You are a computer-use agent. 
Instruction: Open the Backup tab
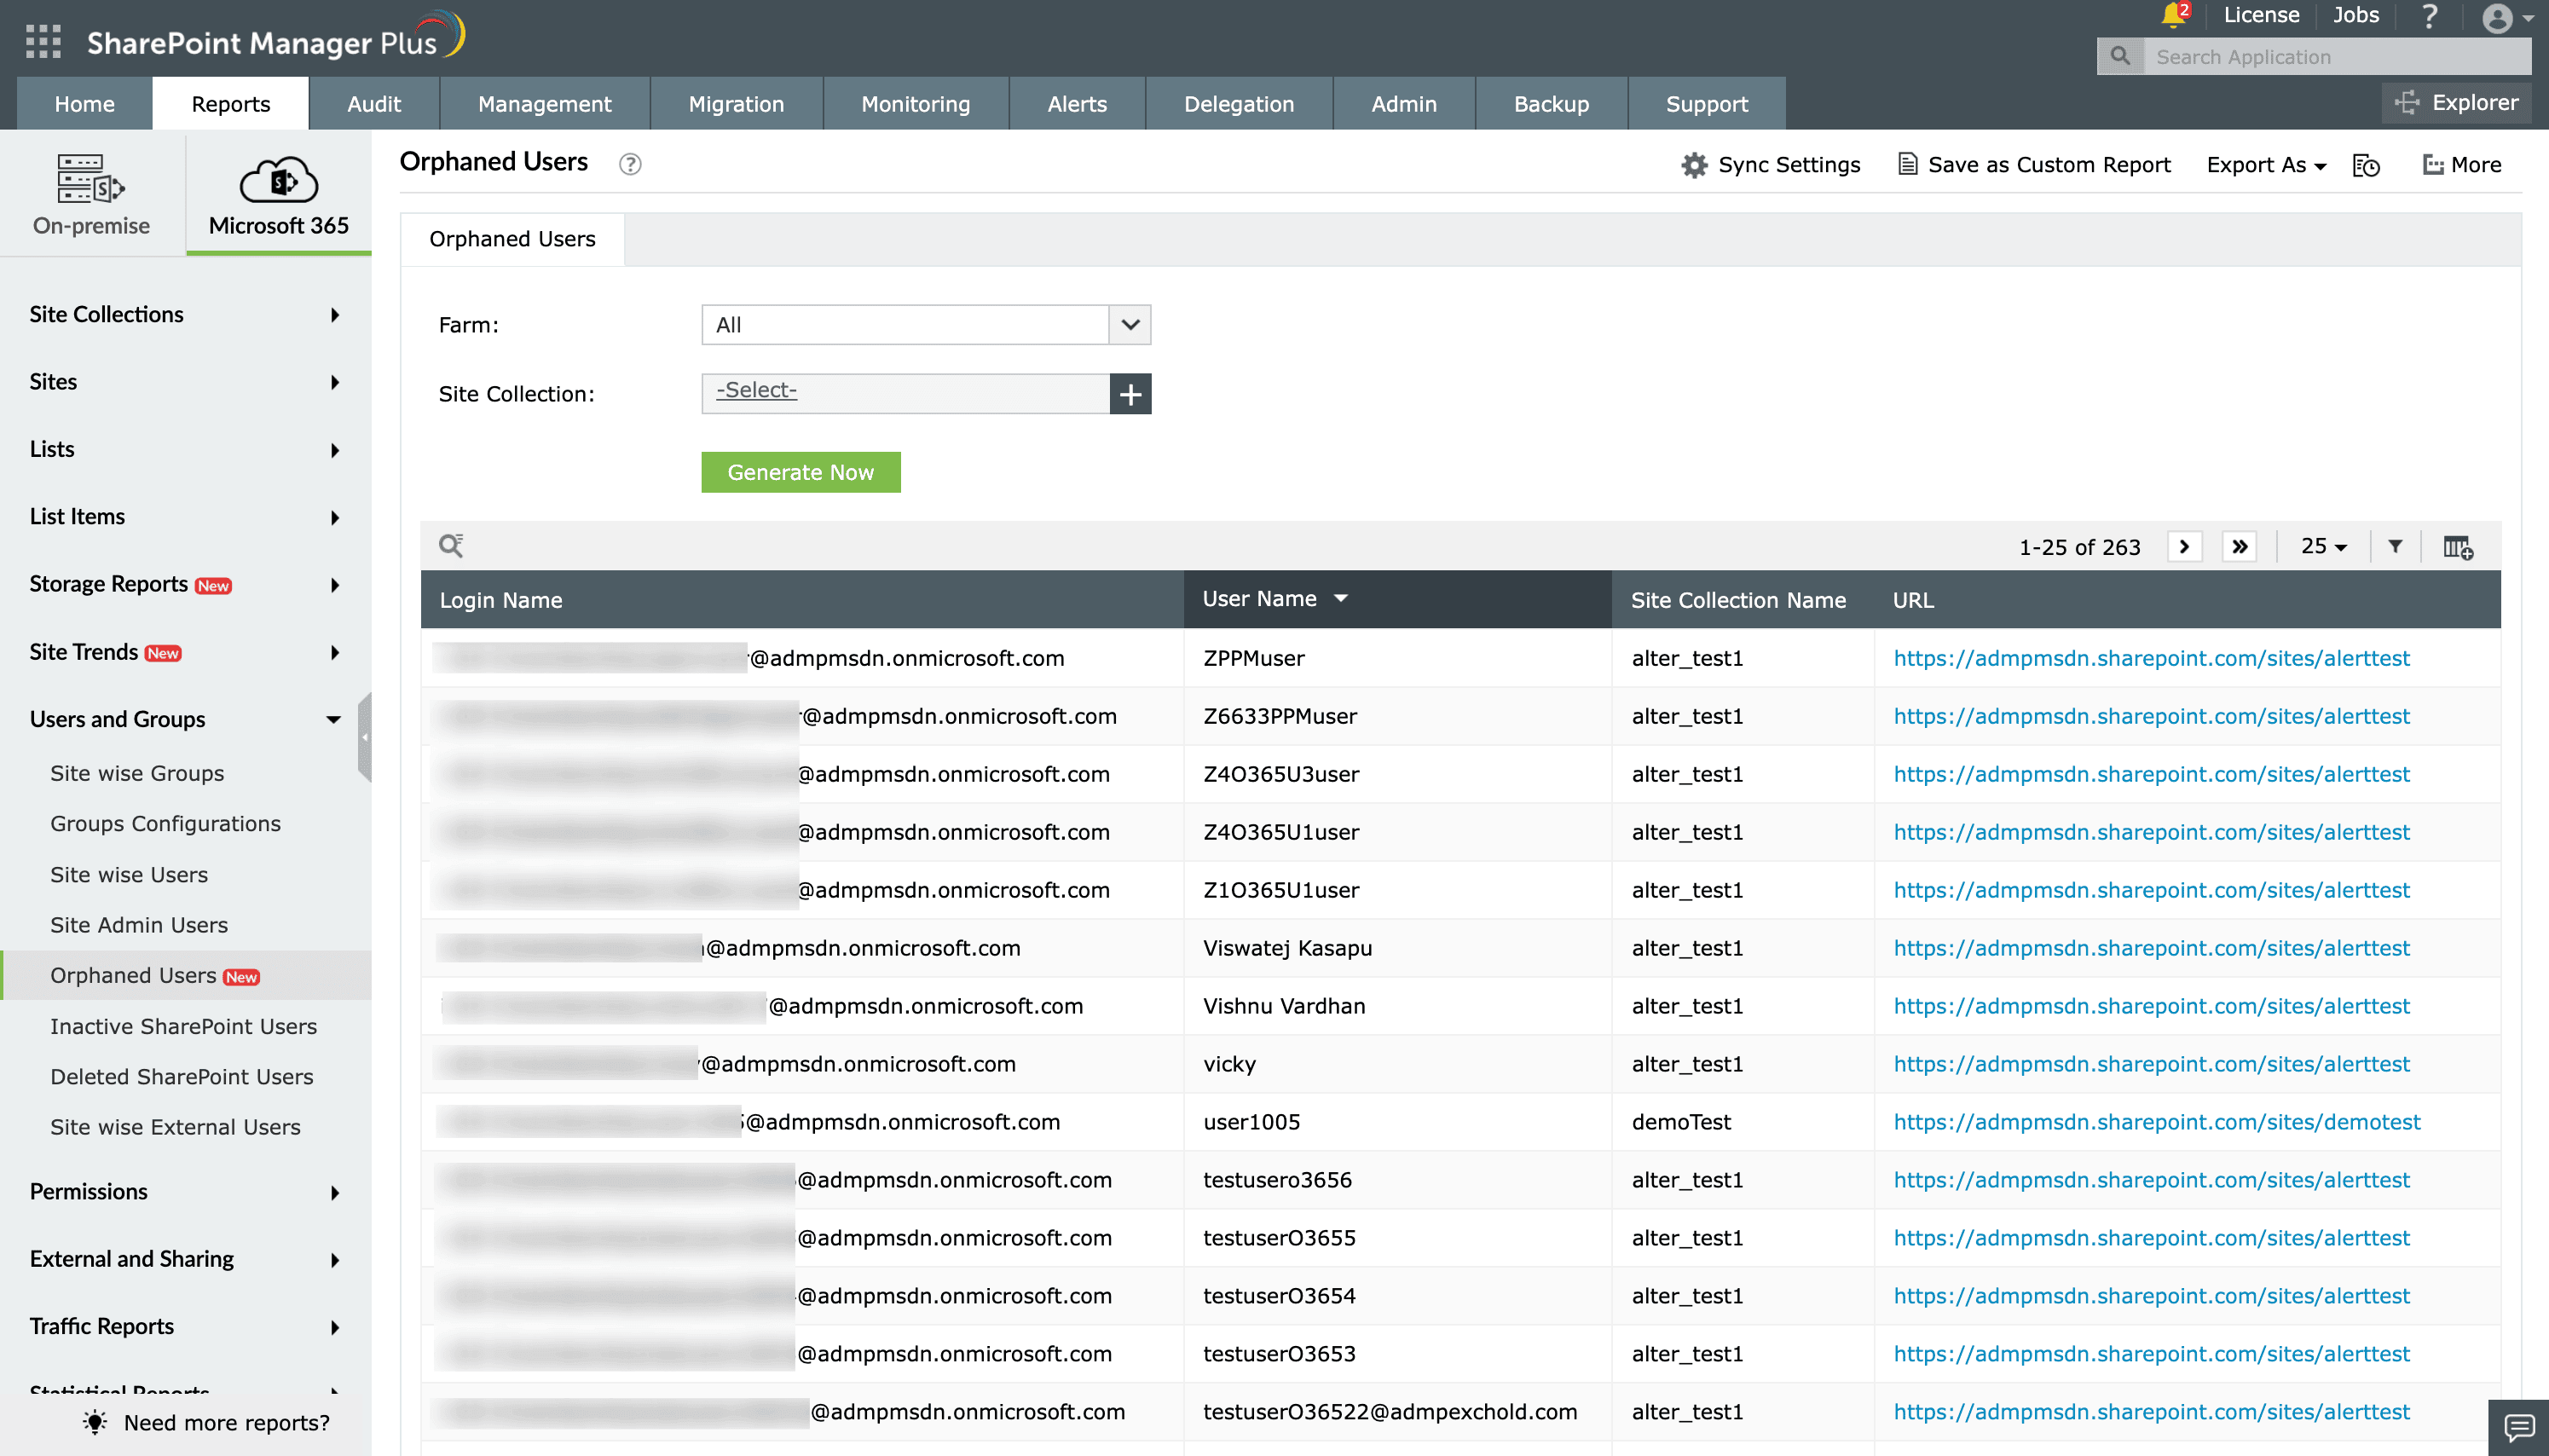tap(1551, 103)
